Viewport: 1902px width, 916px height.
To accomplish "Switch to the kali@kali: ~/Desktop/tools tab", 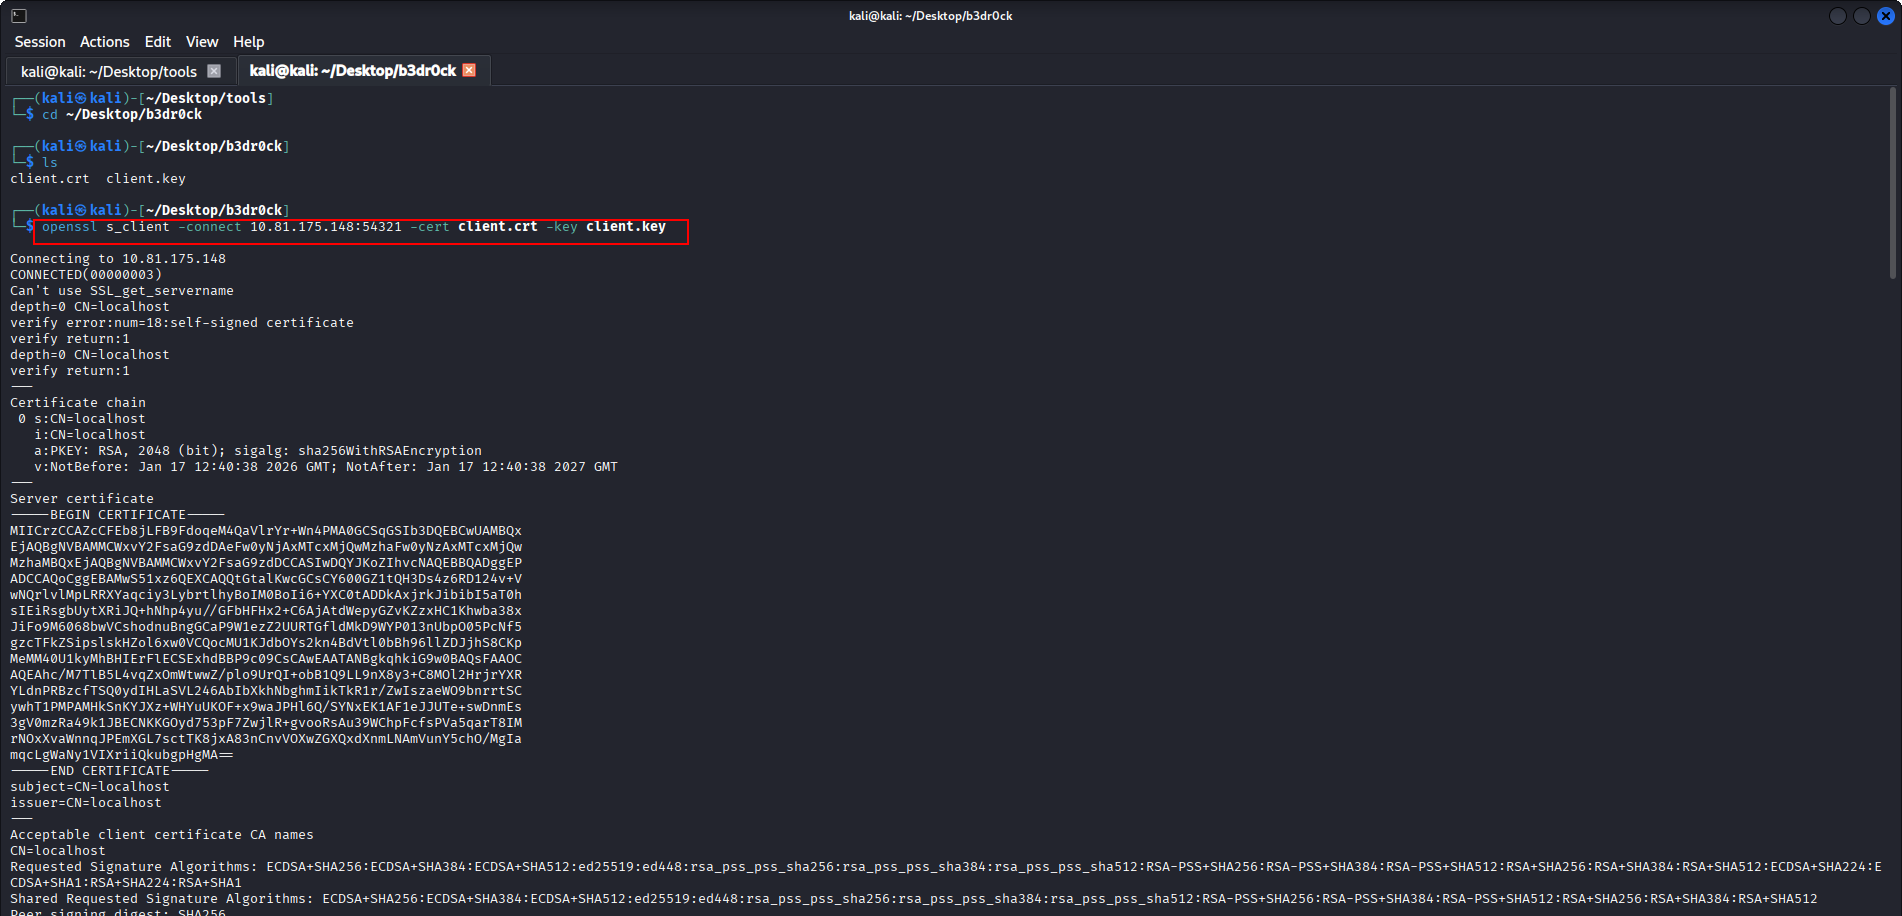I will pos(109,71).
